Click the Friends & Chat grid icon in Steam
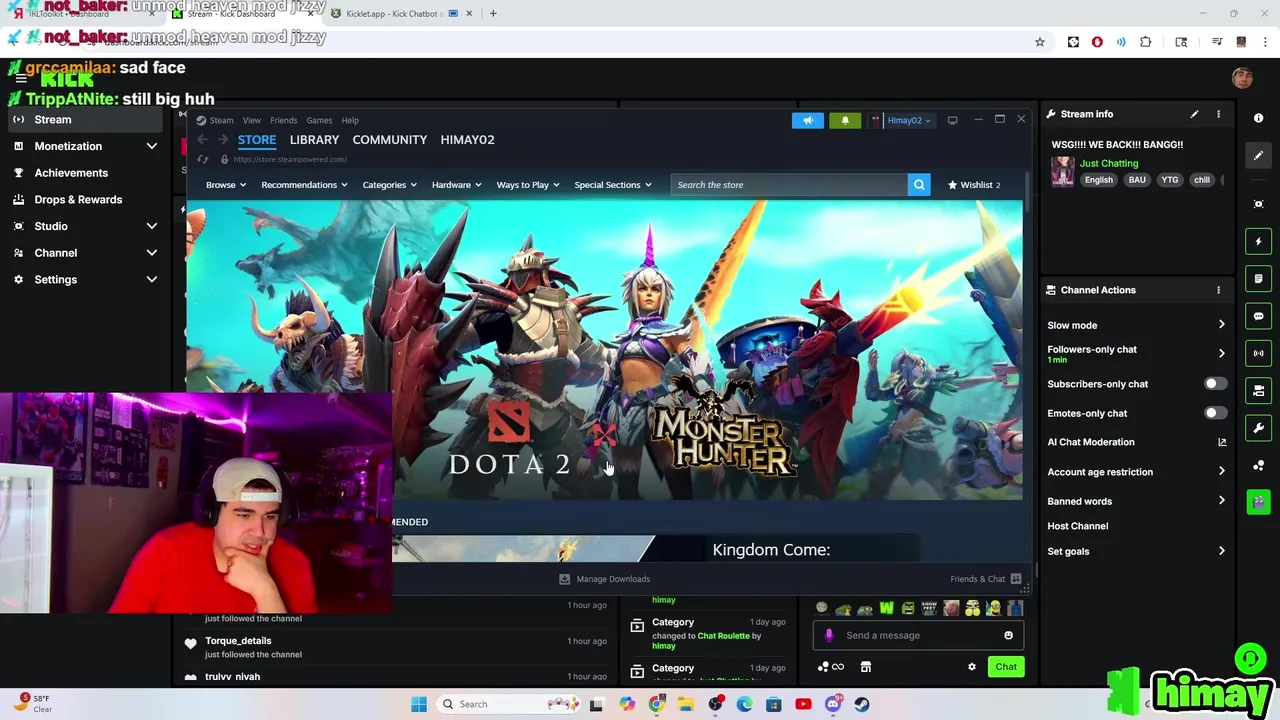Image resolution: width=1280 pixels, height=720 pixels. [x=1016, y=579]
